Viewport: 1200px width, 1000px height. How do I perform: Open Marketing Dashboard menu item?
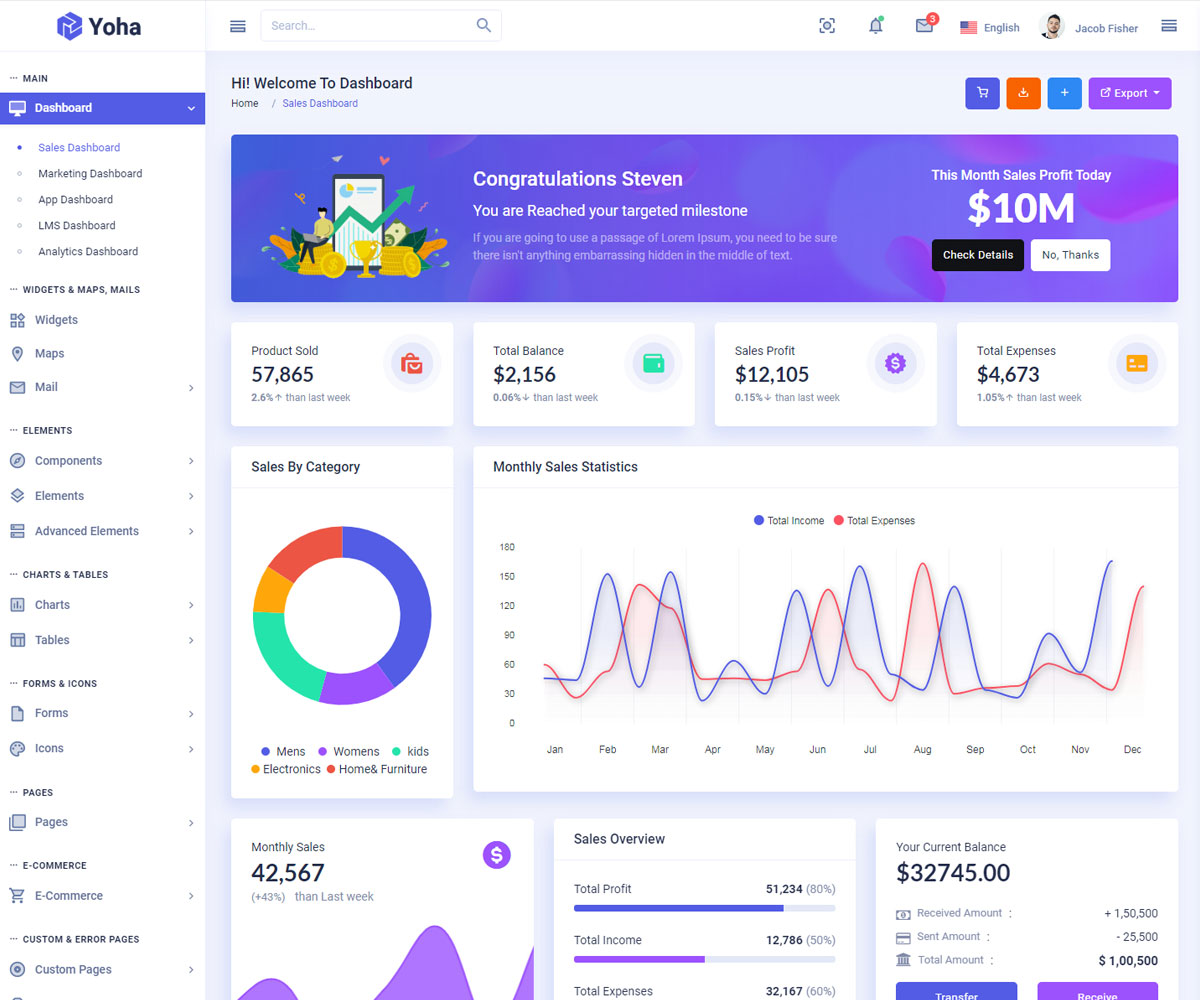pos(90,174)
